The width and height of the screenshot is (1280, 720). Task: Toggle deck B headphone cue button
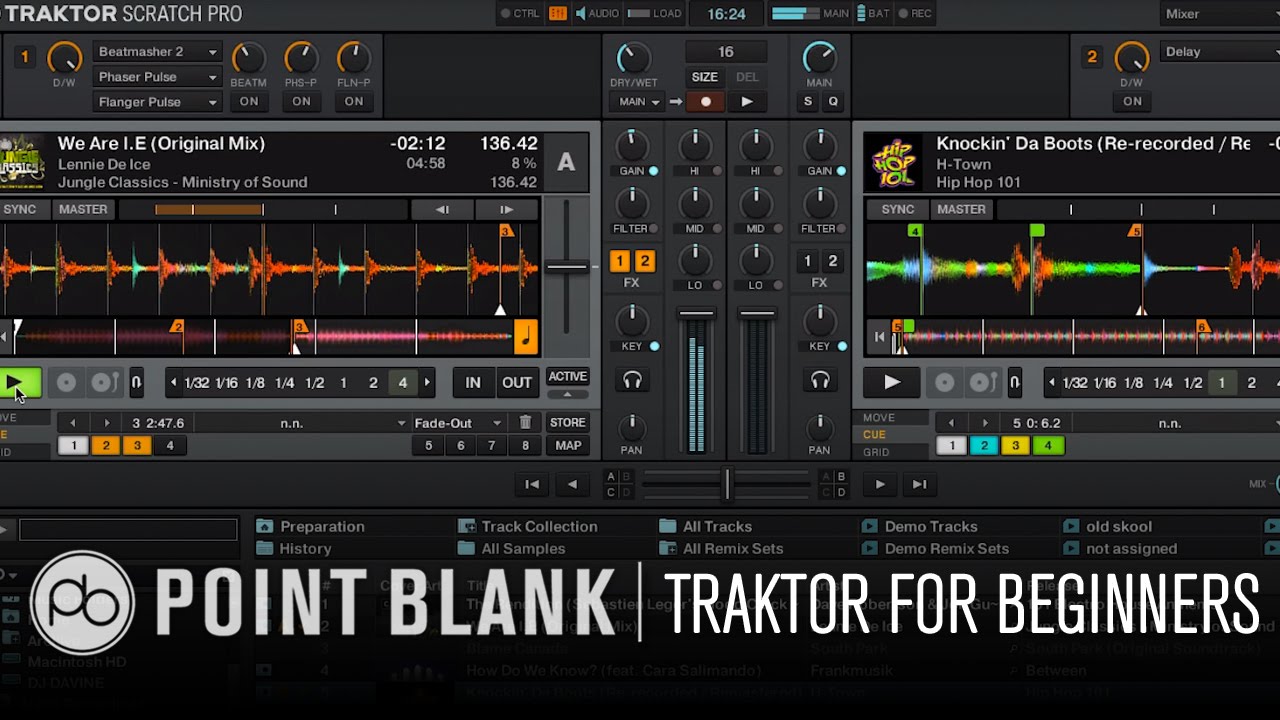[x=820, y=380]
